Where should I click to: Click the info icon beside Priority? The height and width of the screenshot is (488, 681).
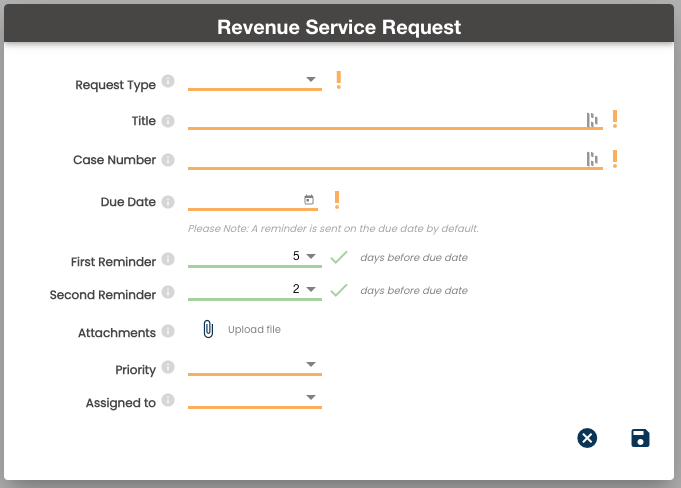[x=168, y=367]
